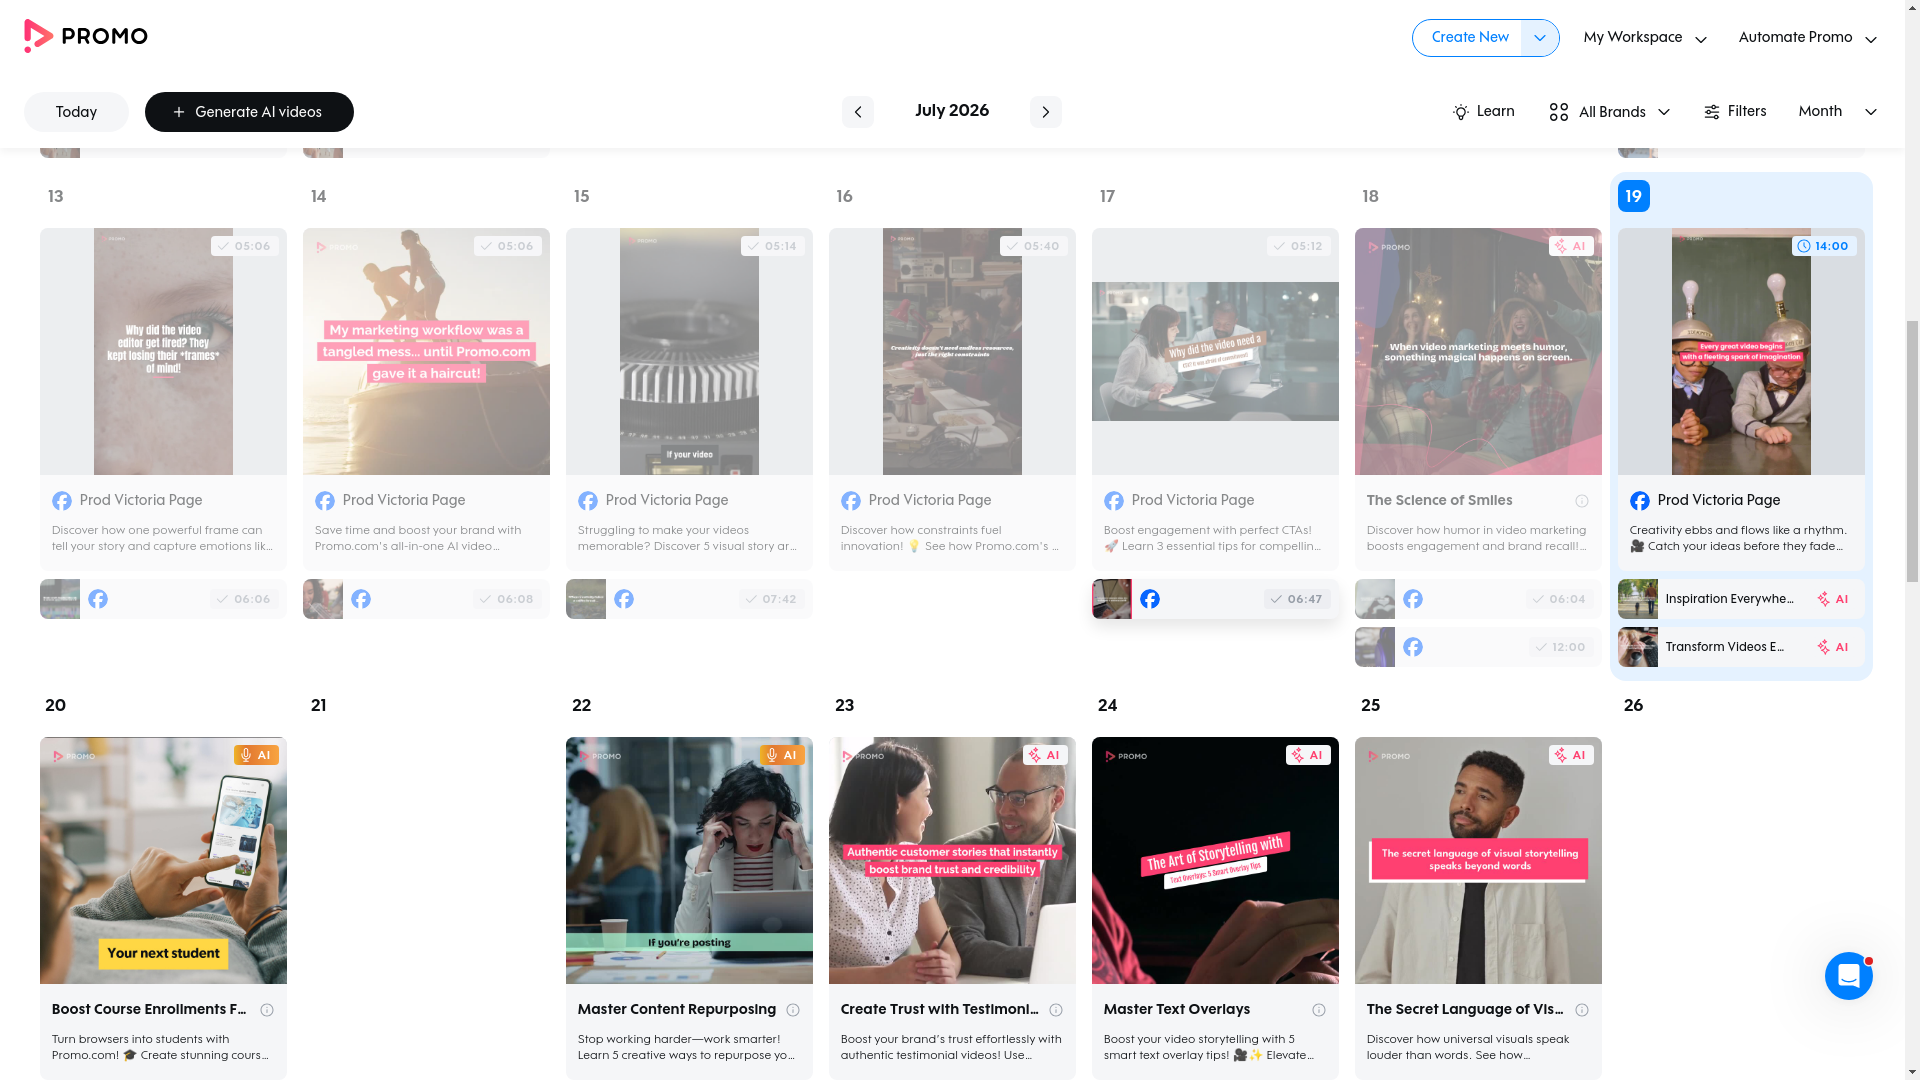
Task: Click the Today button
Action: tap(76, 112)
